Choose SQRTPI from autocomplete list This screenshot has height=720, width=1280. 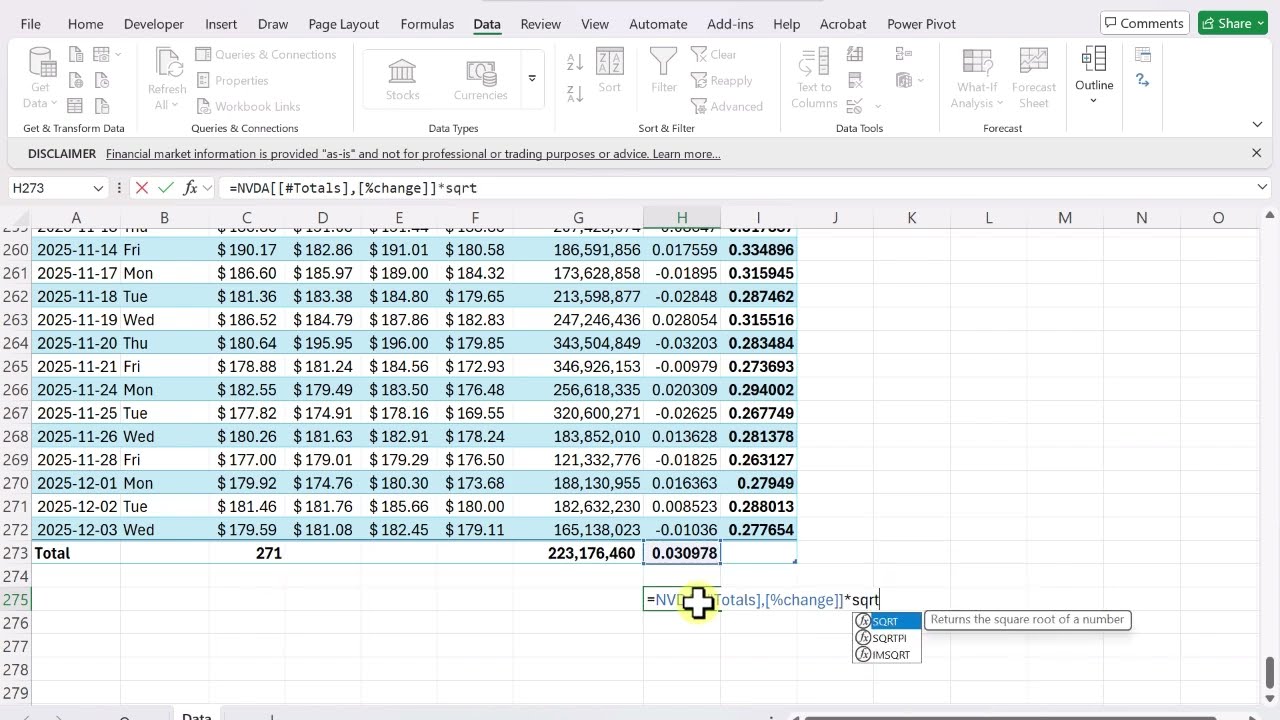[887, 638]
